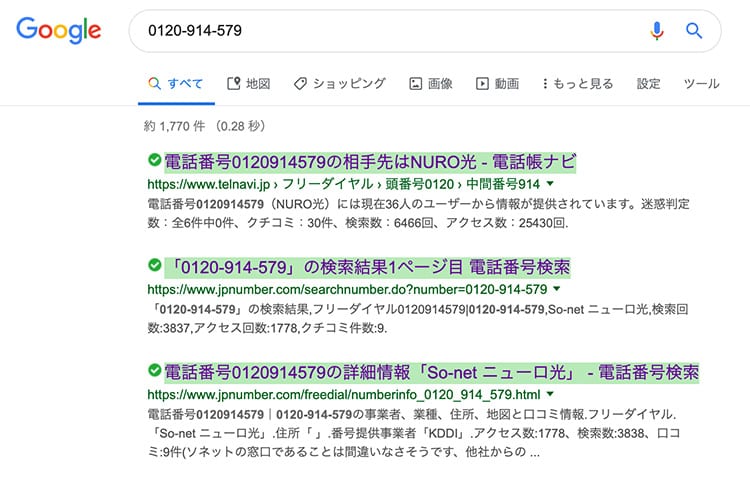Expand dropdown arrow next to numberinfo_0120_914_579.html URL
Viewport: 750px width, 478px height.
[x=550, y=394]
